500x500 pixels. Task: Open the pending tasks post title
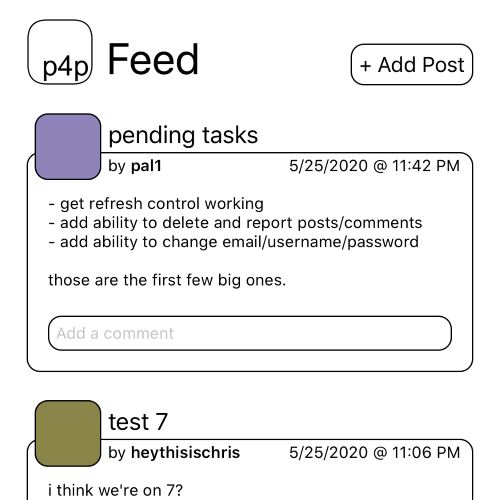tap(183, 136)
